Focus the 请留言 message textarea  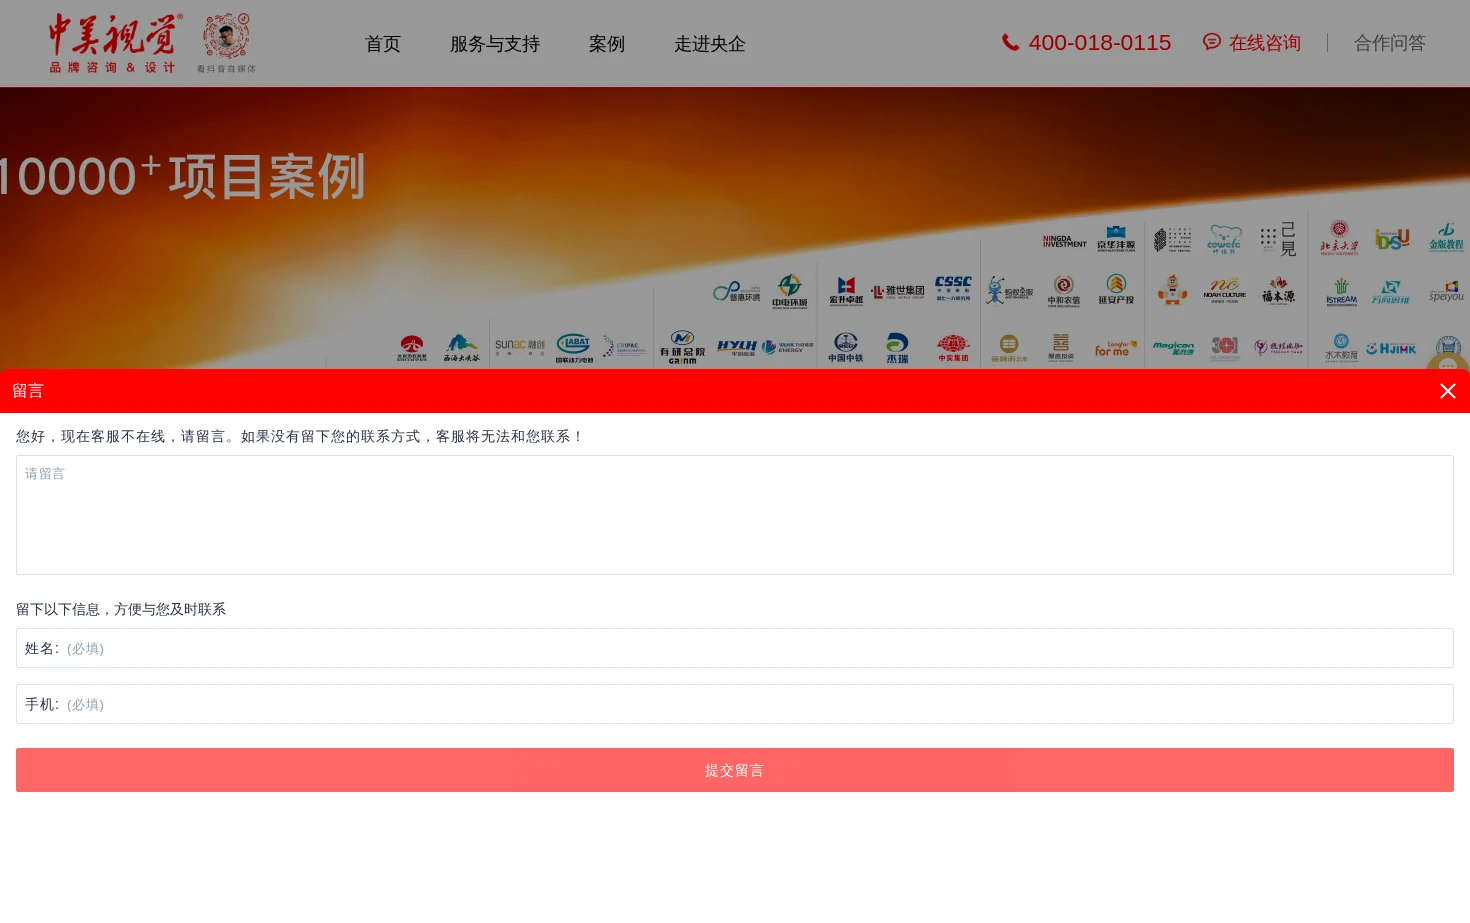click(735, 515)
